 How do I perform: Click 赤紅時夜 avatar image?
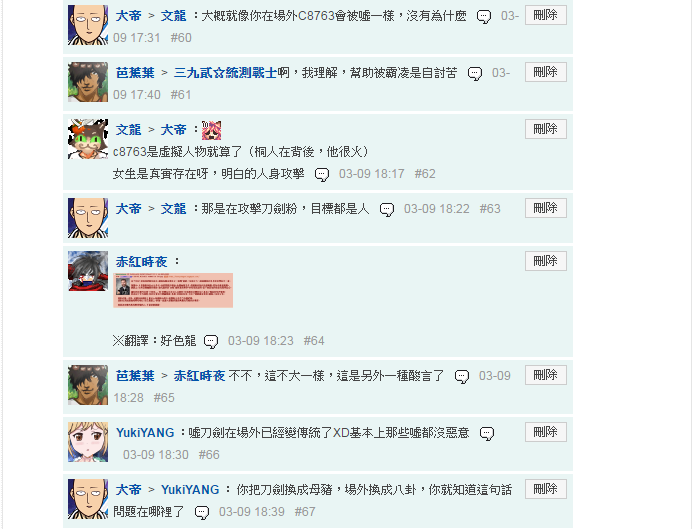click(x=88, y=271)
